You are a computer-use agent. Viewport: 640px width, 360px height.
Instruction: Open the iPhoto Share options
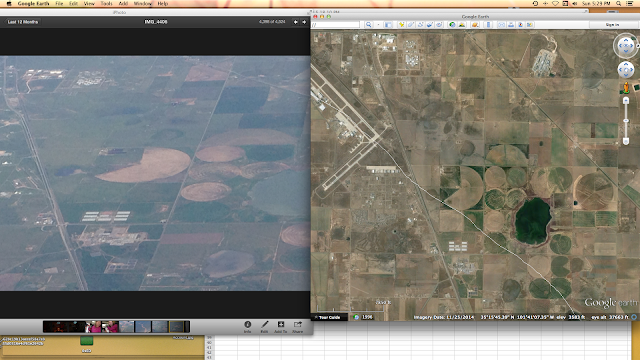(x=298, y=327)
